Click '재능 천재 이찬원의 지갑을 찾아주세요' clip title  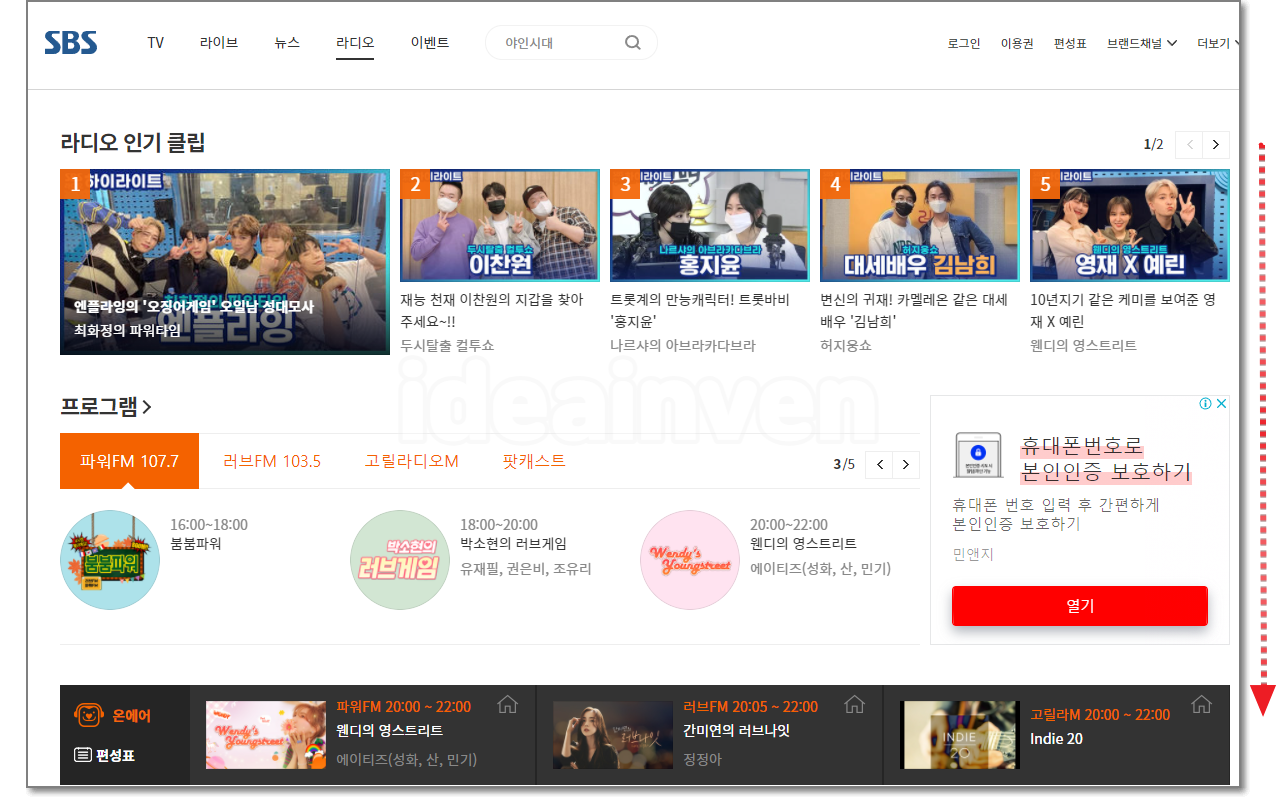tap(492, 311)
